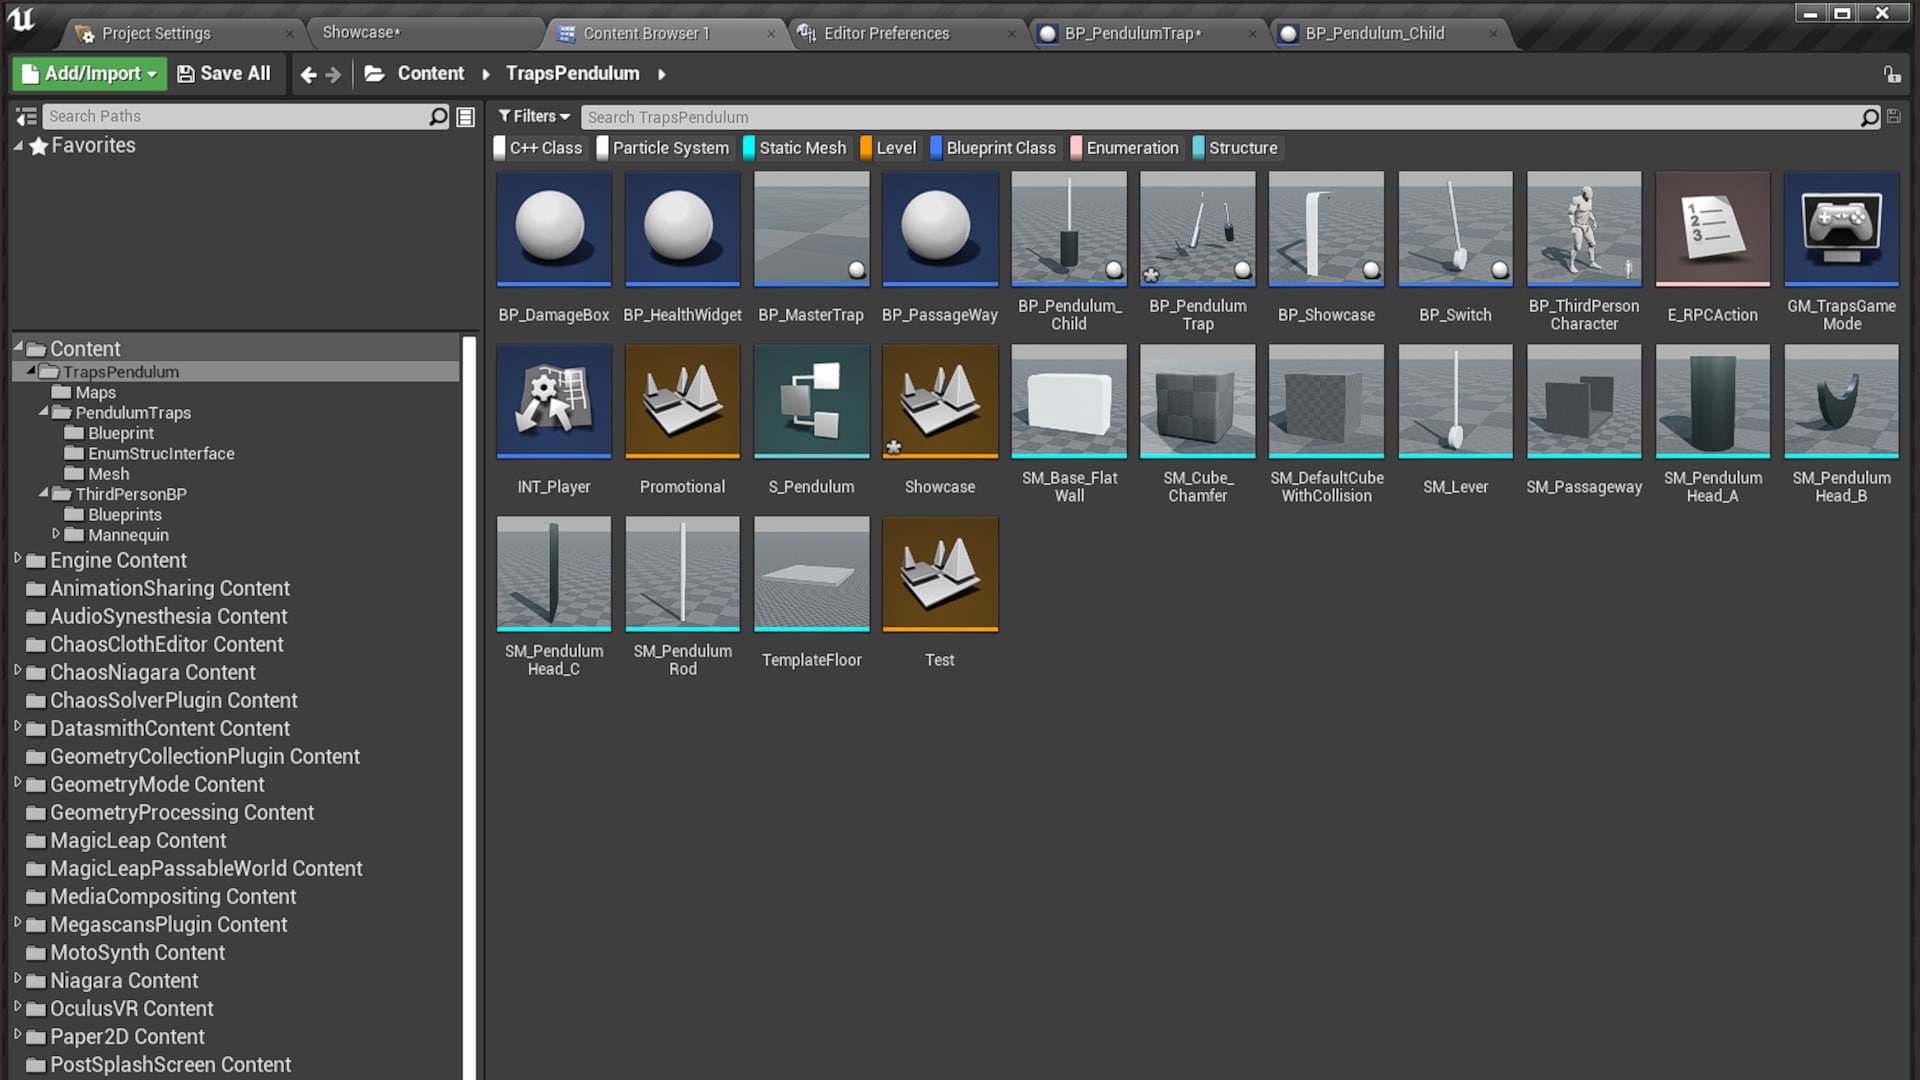Click save search icon beside the search bar
This screenshot has height=1080, width=1920.
tap(1894, 117)
